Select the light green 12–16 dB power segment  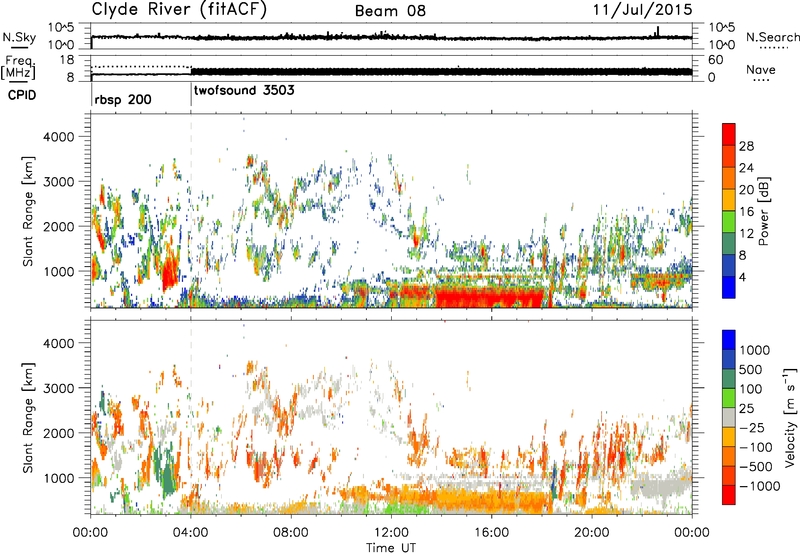pos(729,222)
